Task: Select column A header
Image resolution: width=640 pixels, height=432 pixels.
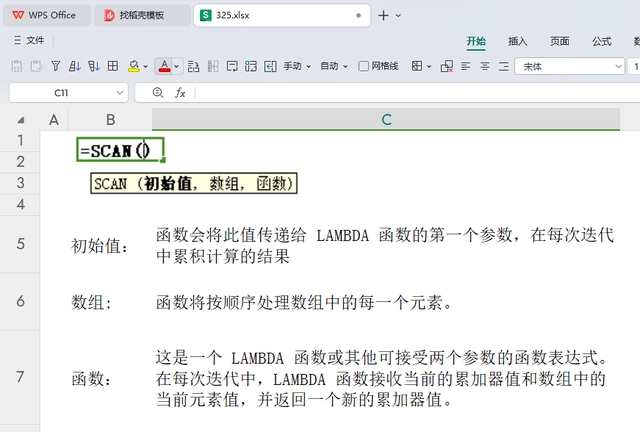Action: coord(54,120)
